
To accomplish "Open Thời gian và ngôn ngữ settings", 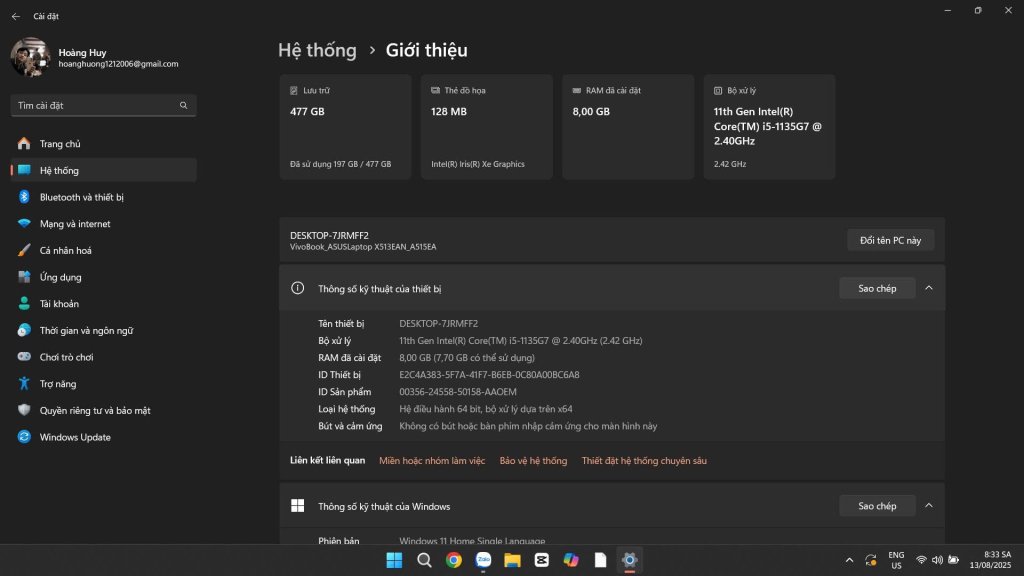I will (x=103, y=330).
